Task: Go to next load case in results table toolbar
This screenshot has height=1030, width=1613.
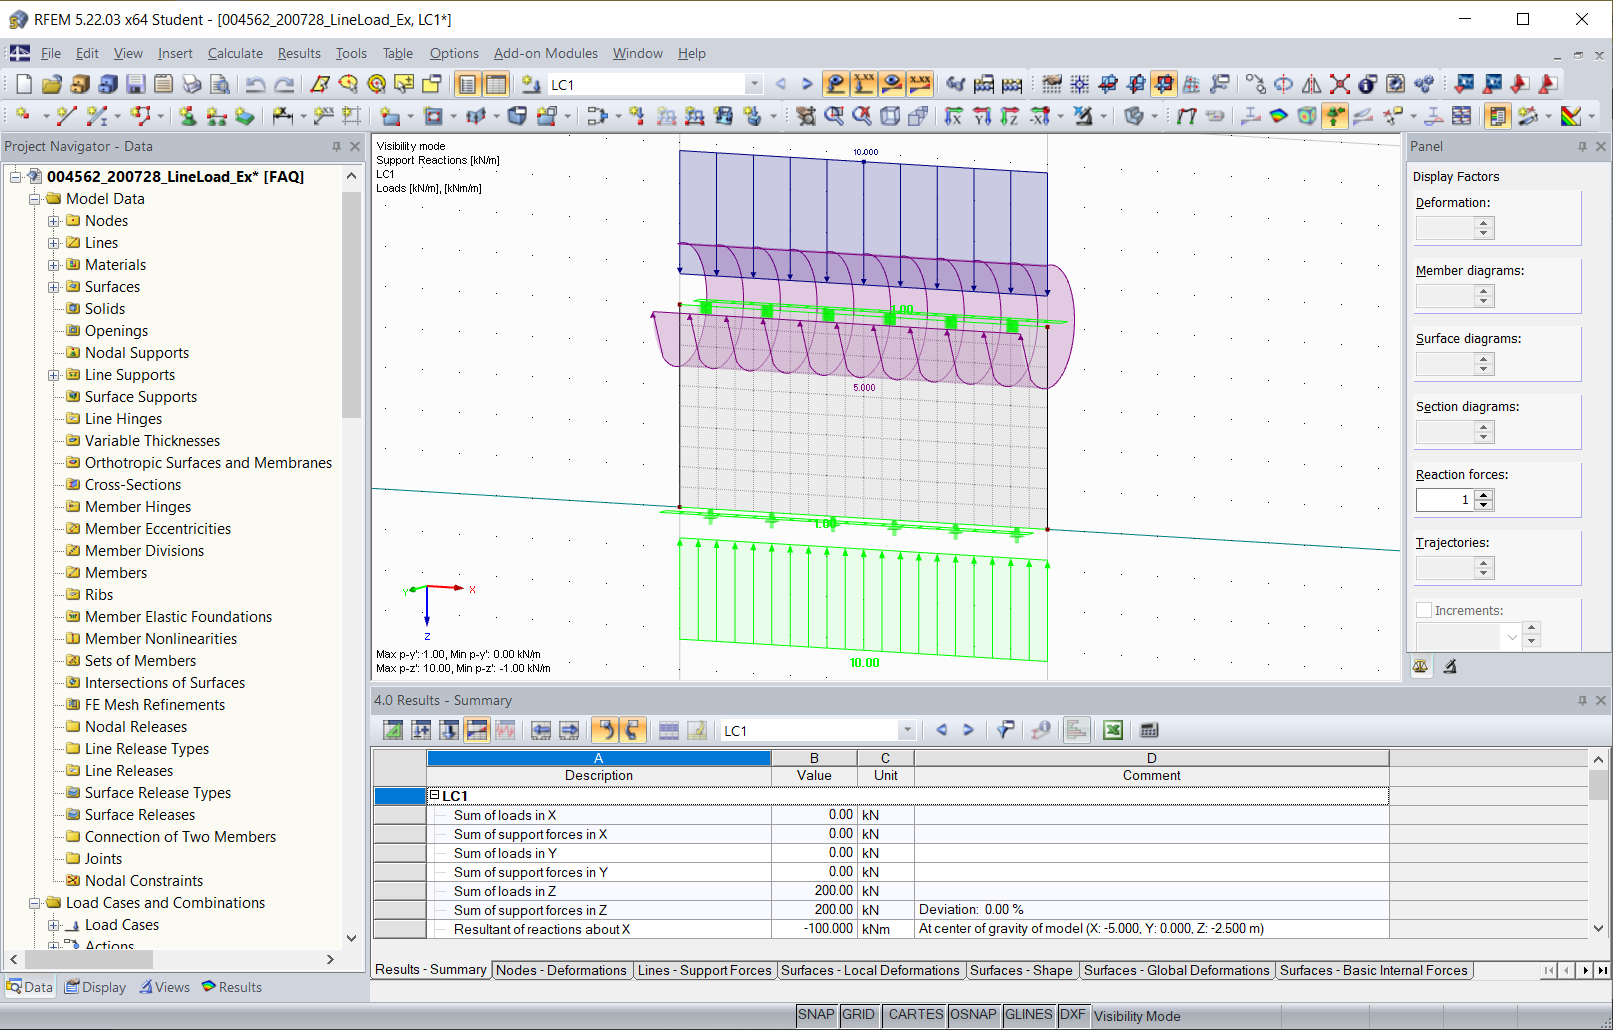Action: [x=968, y=730]
